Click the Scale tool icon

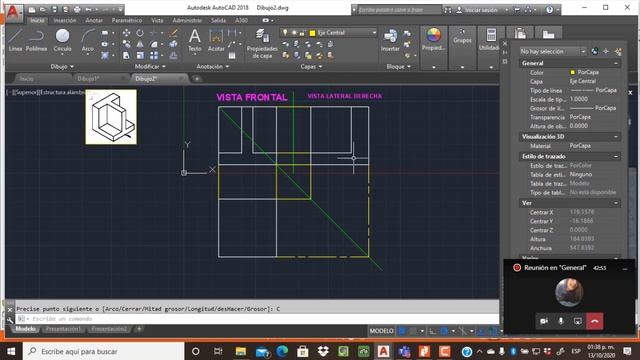point(140,55)
